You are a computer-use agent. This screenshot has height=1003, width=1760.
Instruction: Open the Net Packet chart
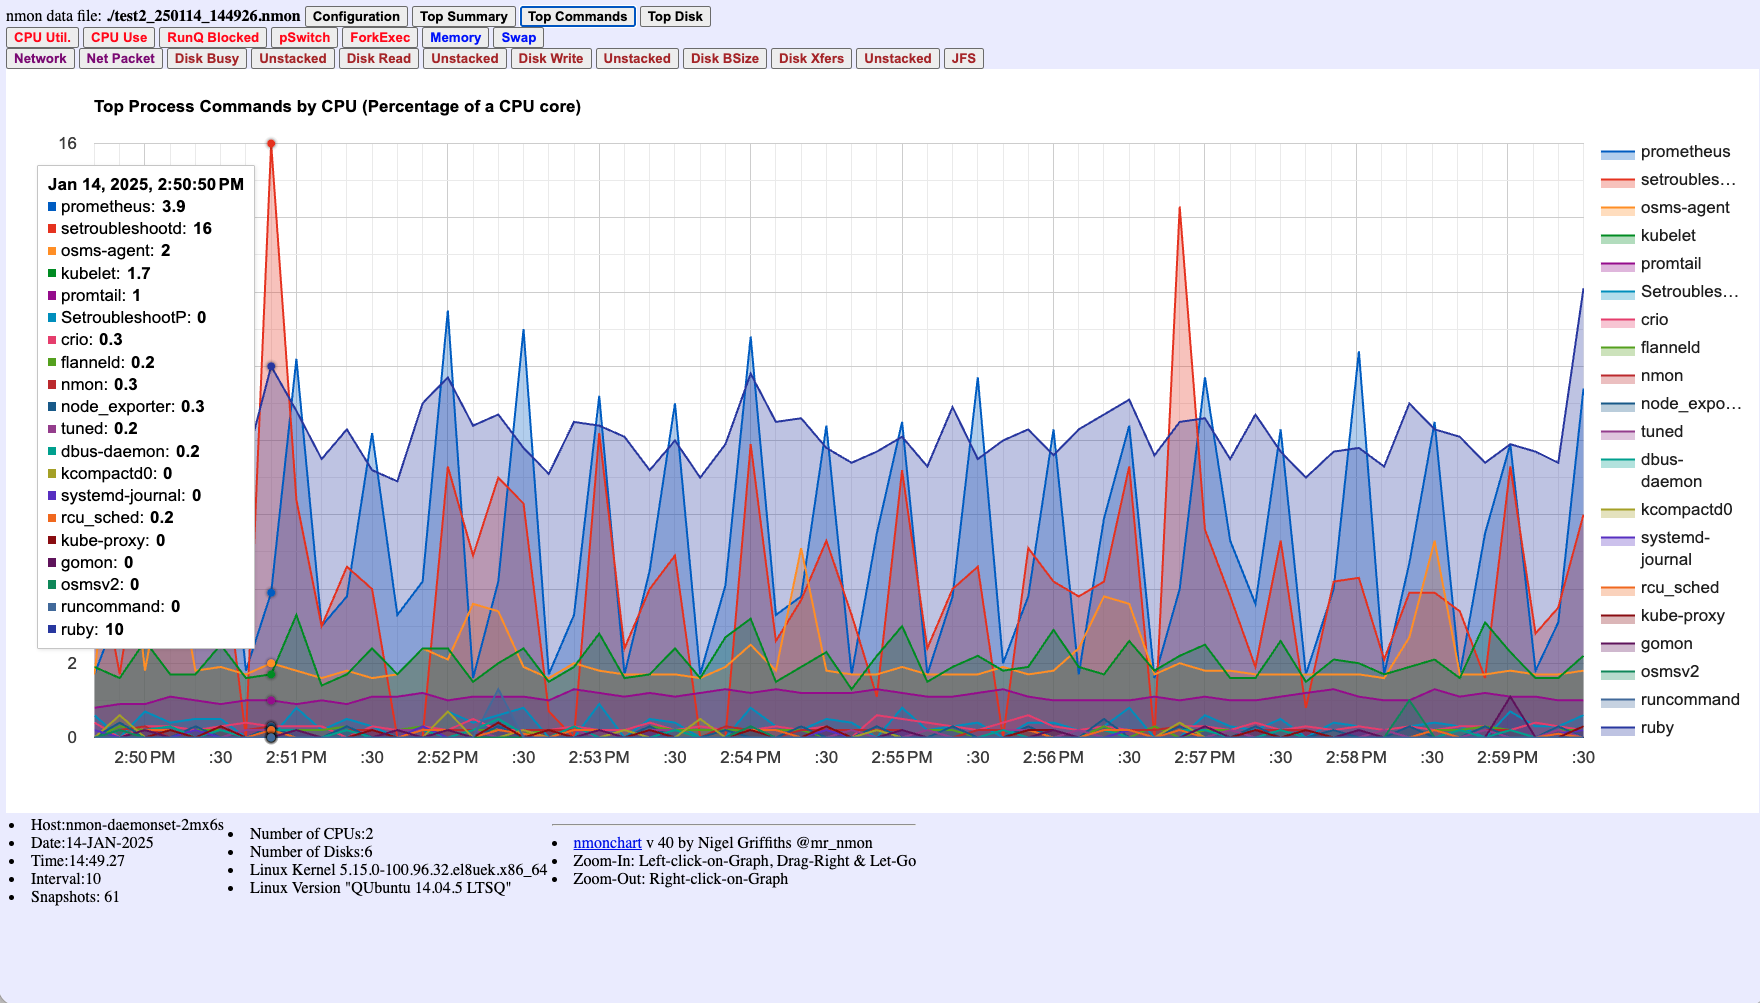tap(120, 58)
